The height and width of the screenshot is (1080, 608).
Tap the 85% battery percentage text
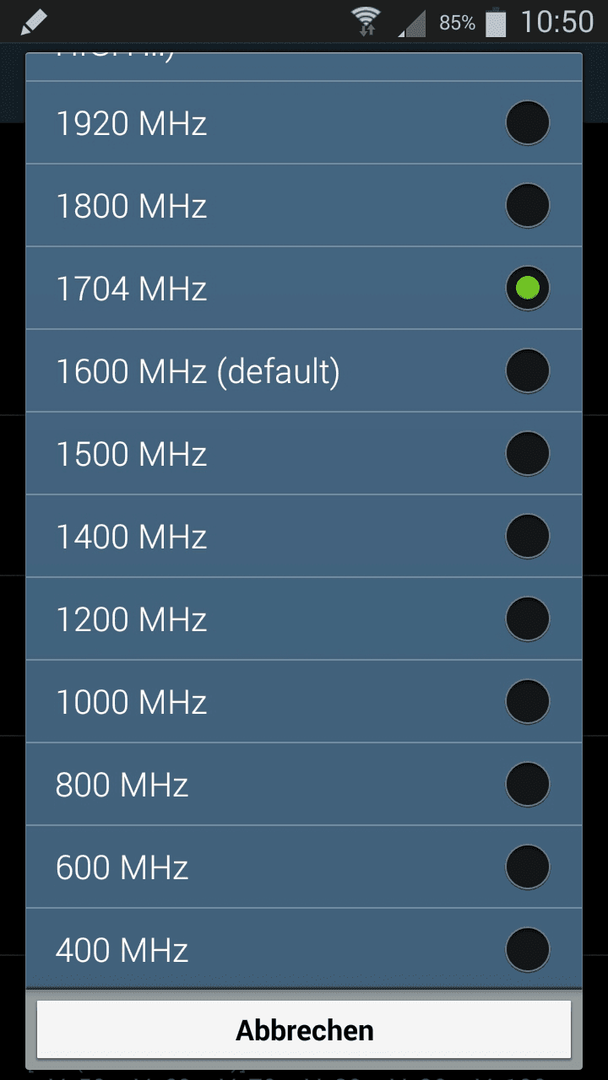457,23
